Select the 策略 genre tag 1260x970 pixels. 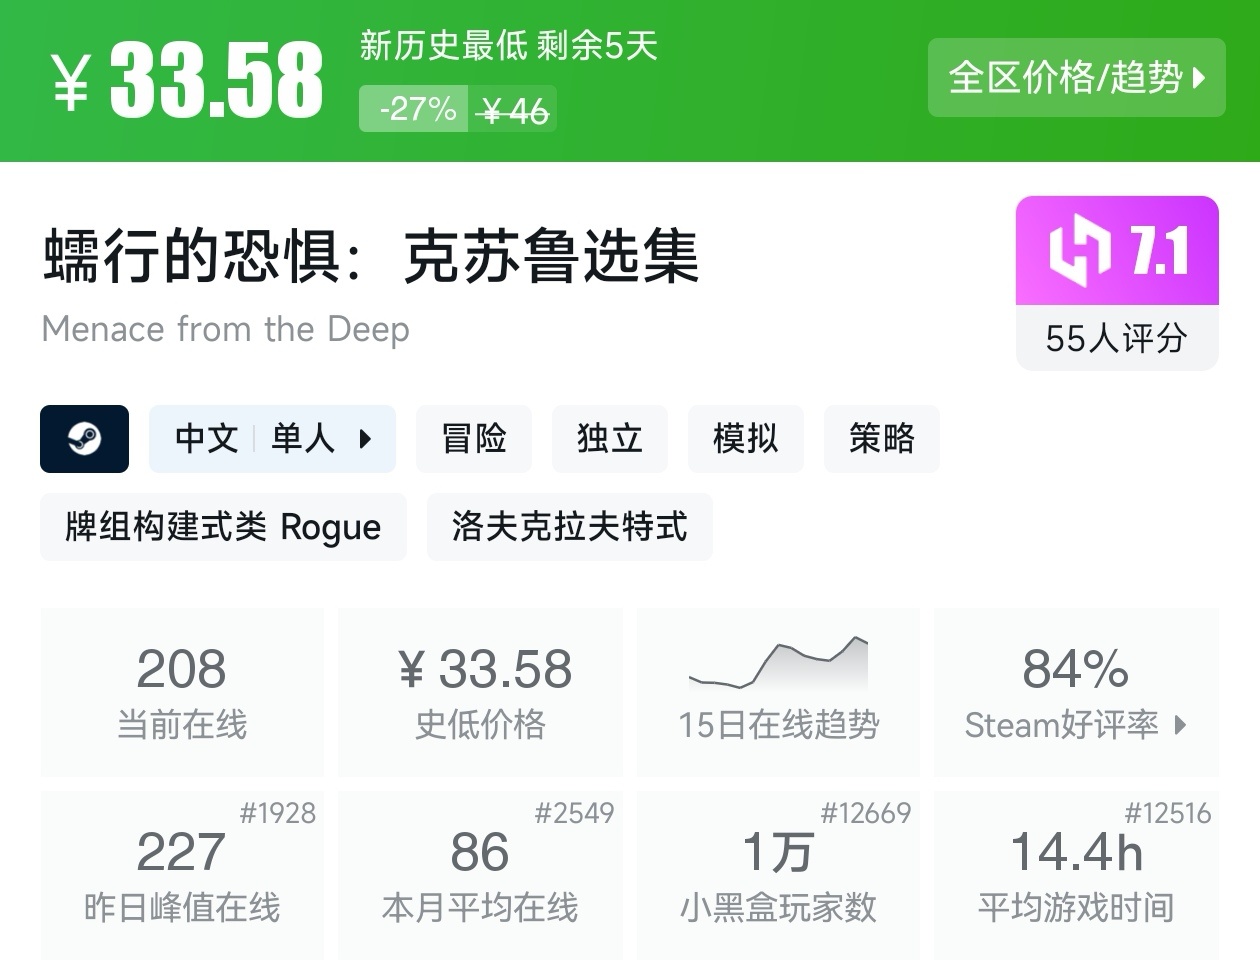[x=881, y=439]
